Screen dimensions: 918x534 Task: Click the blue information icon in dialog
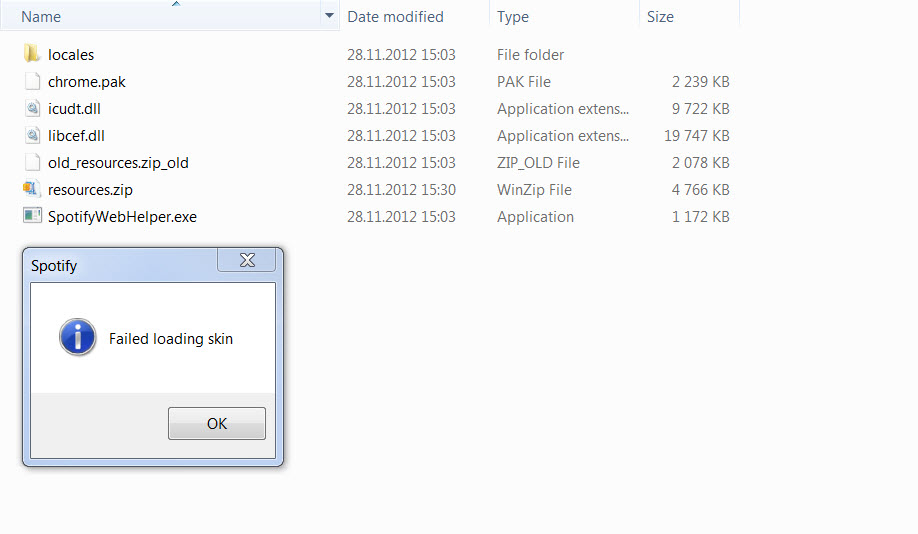pos(78,338)
